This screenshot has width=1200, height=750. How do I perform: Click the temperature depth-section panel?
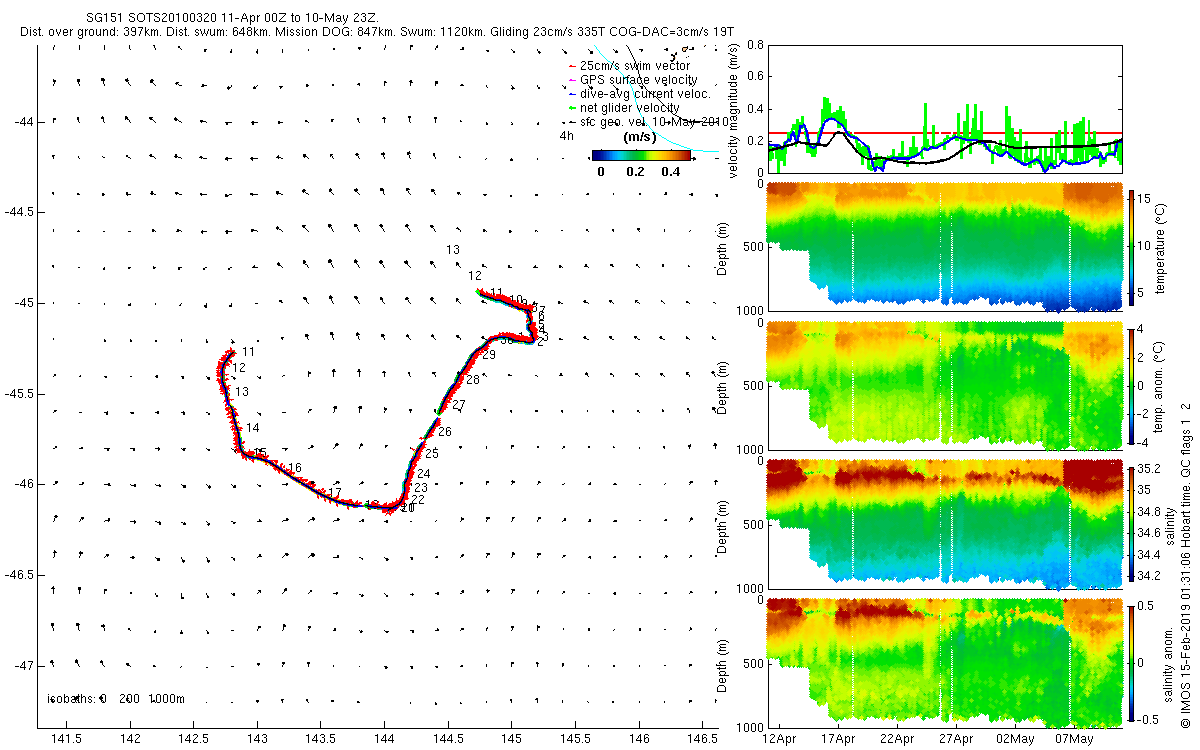(945, 247)
